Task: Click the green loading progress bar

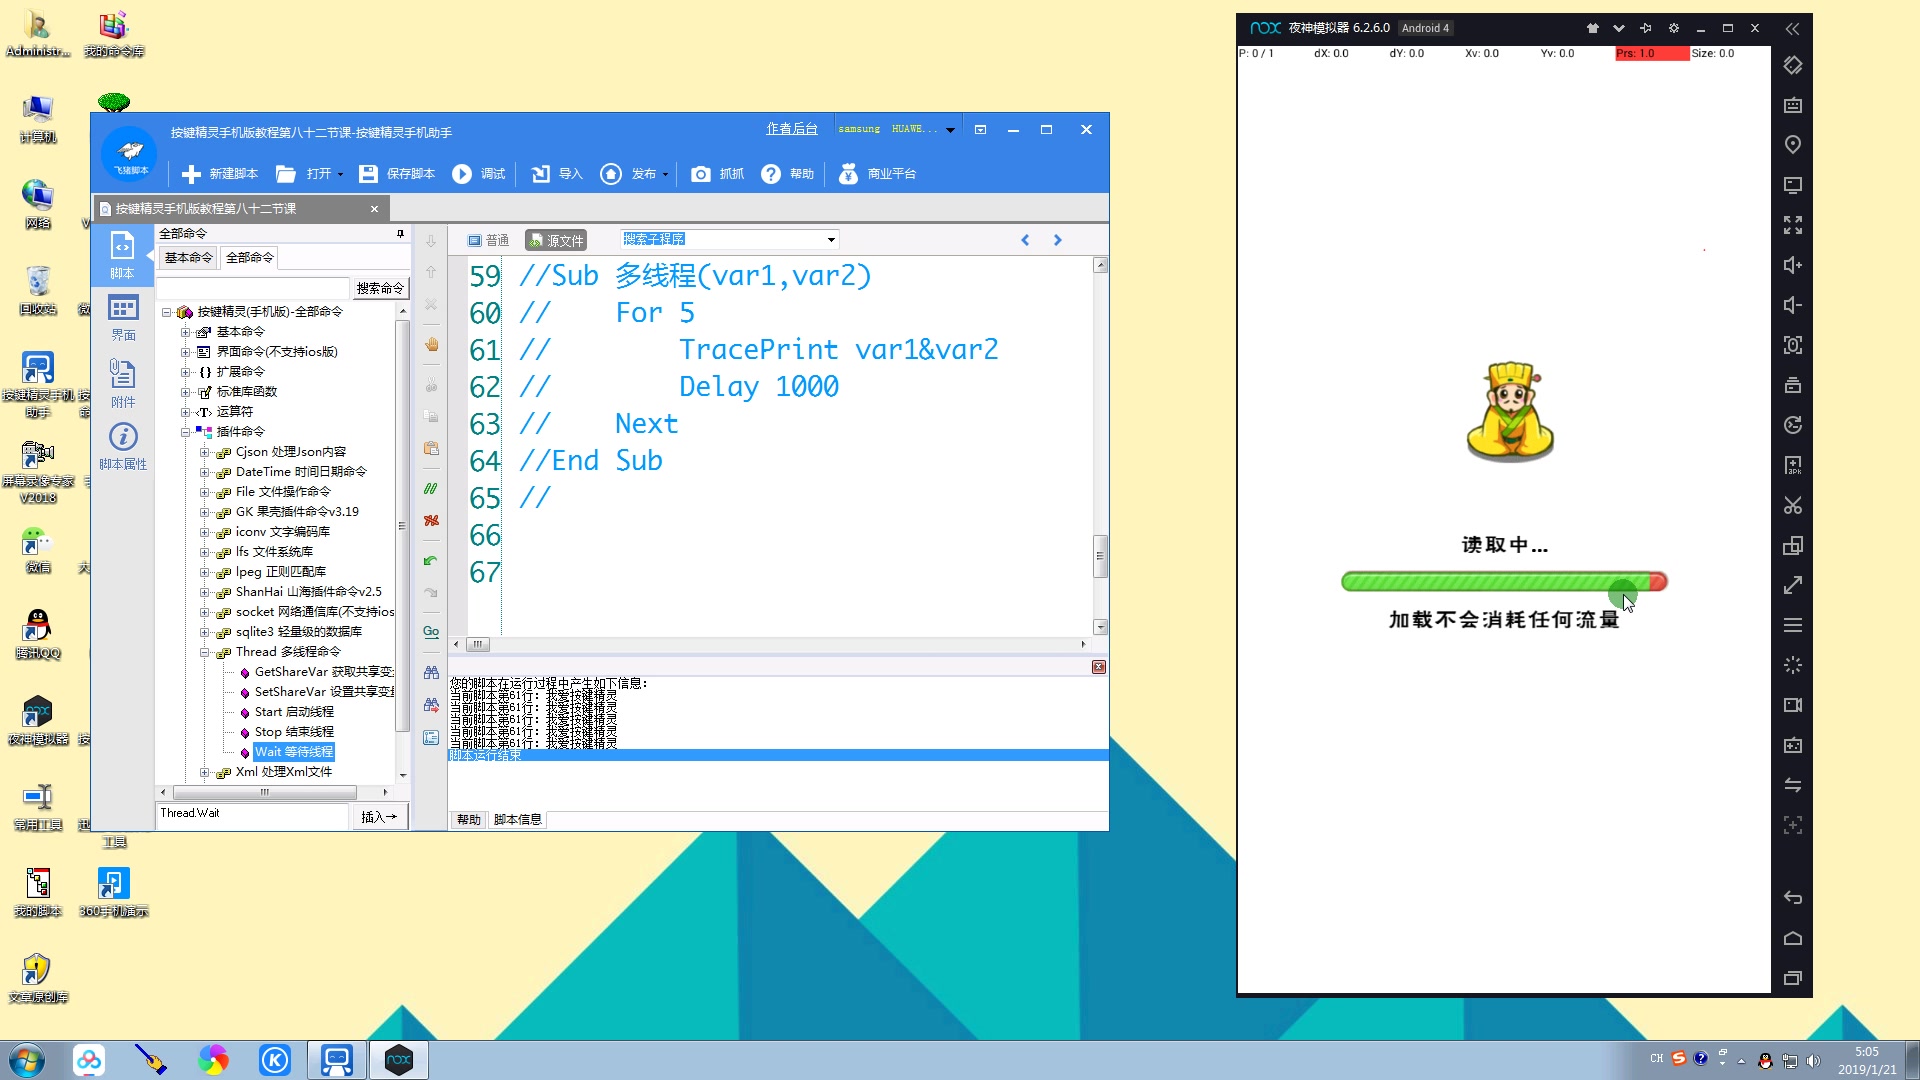Action: point(1493,582)
